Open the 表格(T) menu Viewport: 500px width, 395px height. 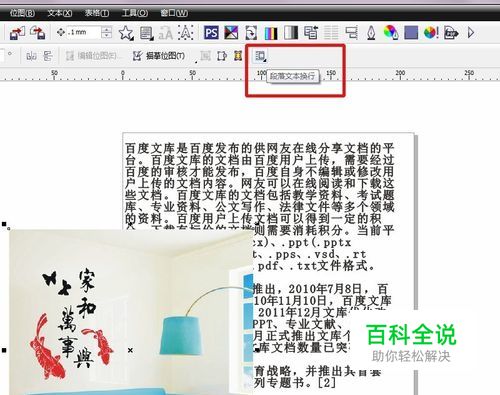[97, 13]
